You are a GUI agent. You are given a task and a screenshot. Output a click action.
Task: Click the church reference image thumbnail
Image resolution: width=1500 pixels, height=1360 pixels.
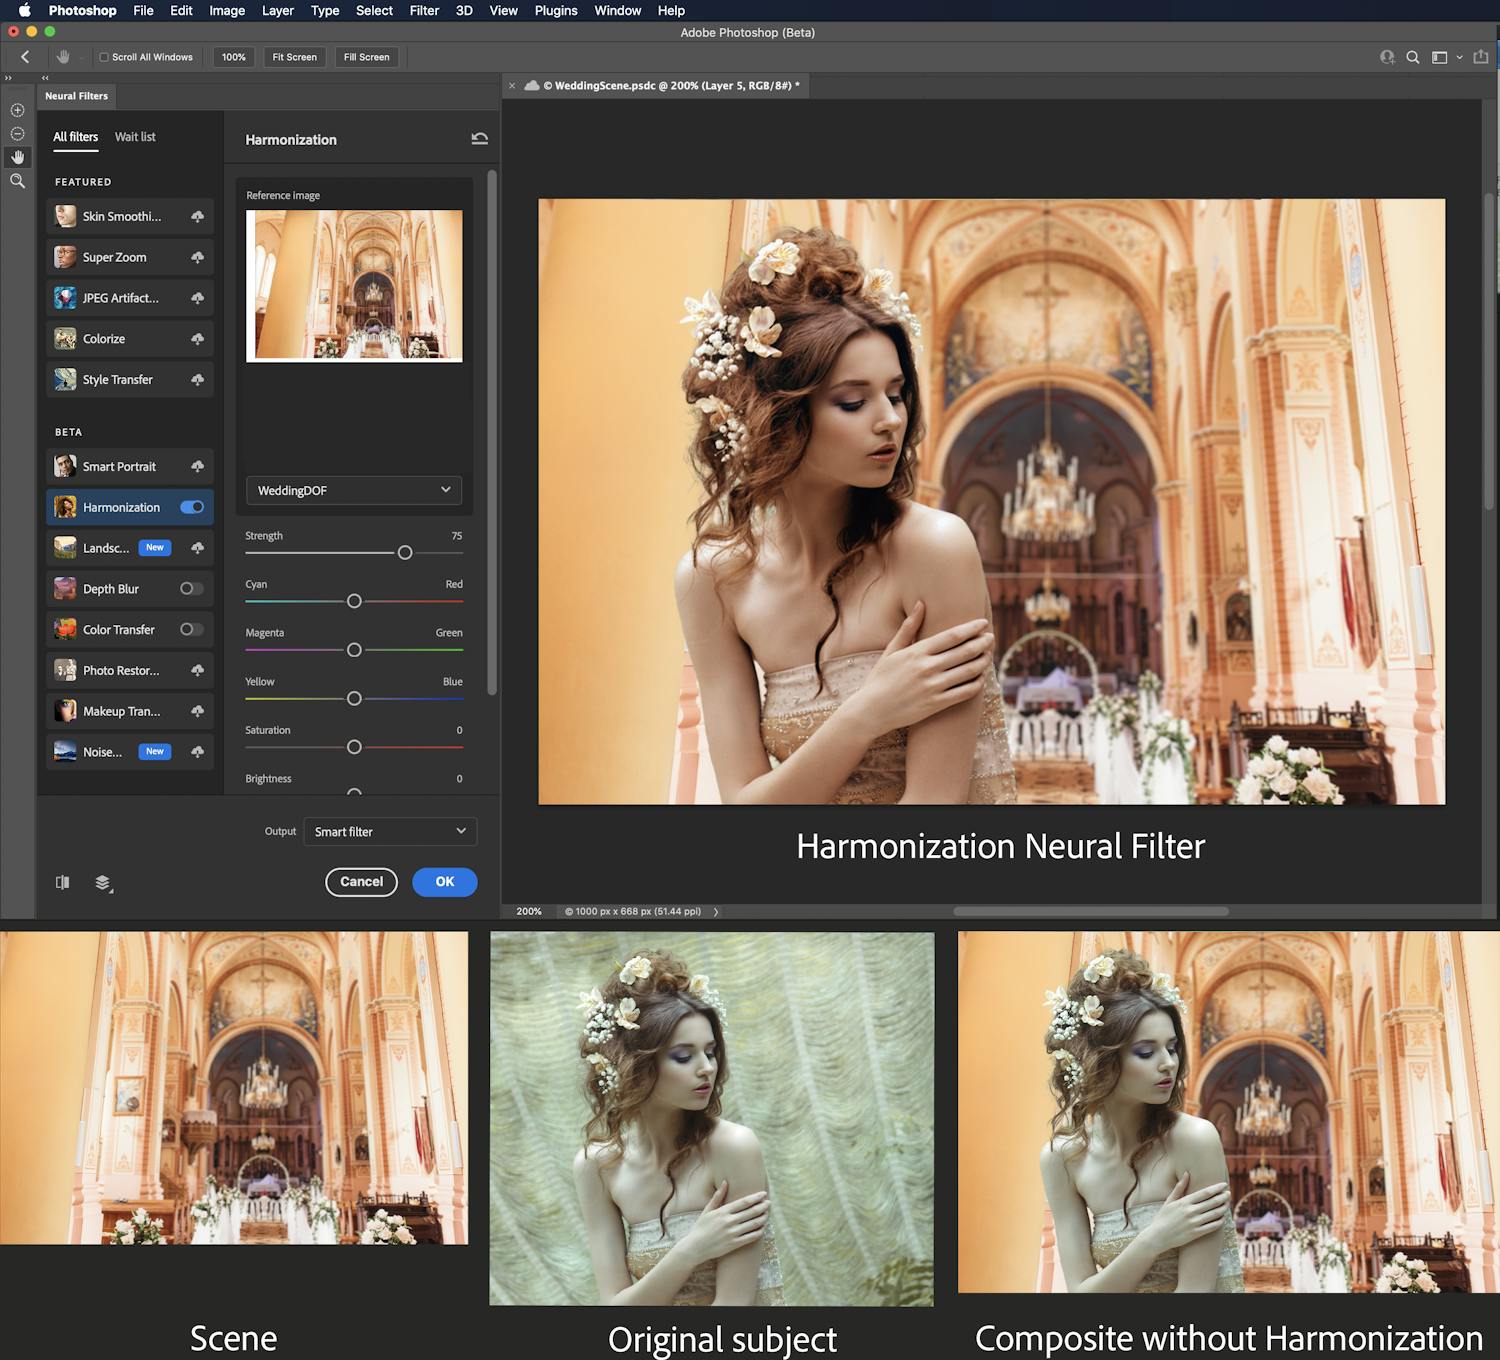click(354, 285)
